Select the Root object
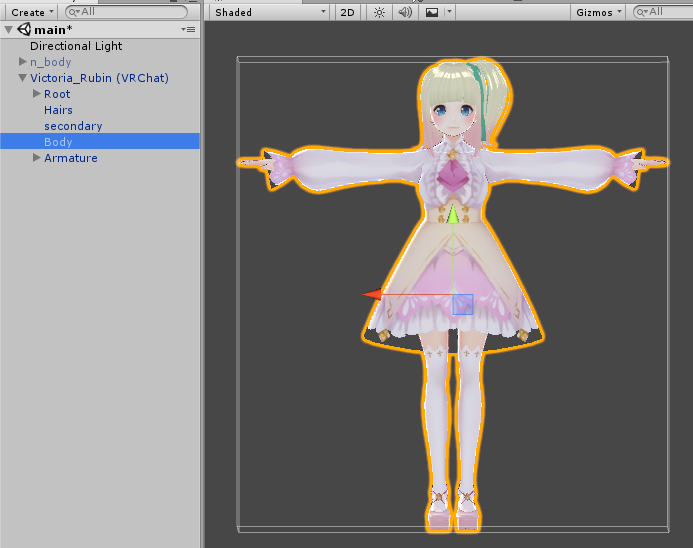The image size is (693, 548). pos(57,94)
